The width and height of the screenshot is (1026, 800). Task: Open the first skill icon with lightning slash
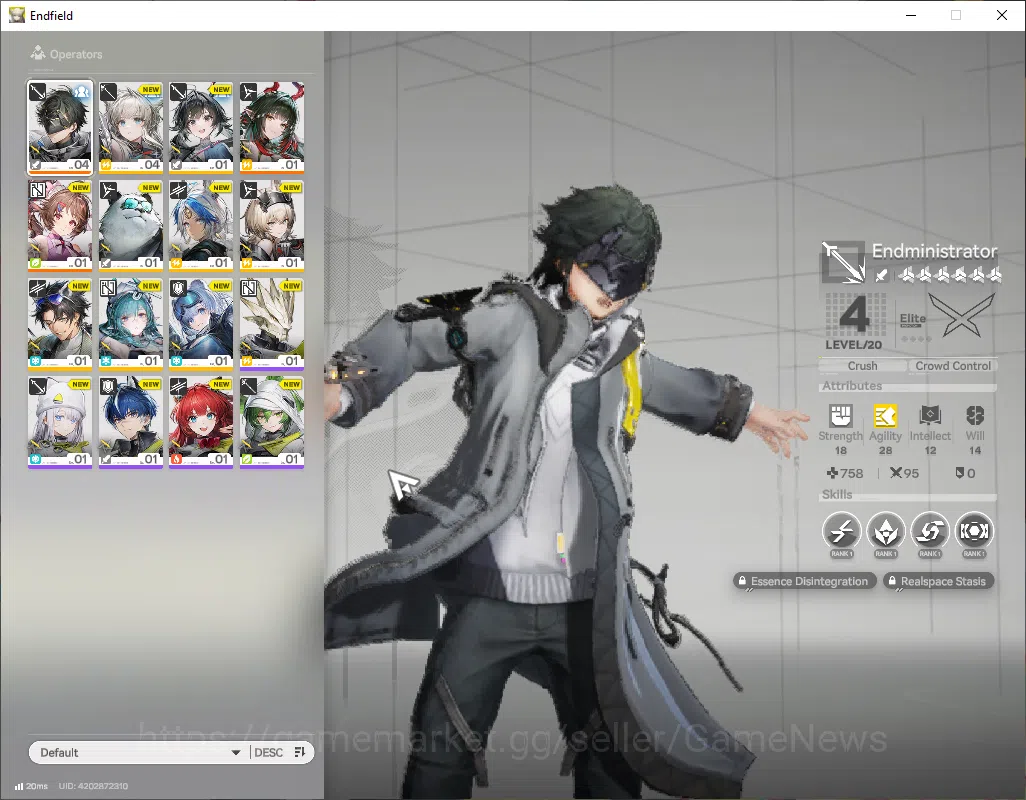coord(841,530)
